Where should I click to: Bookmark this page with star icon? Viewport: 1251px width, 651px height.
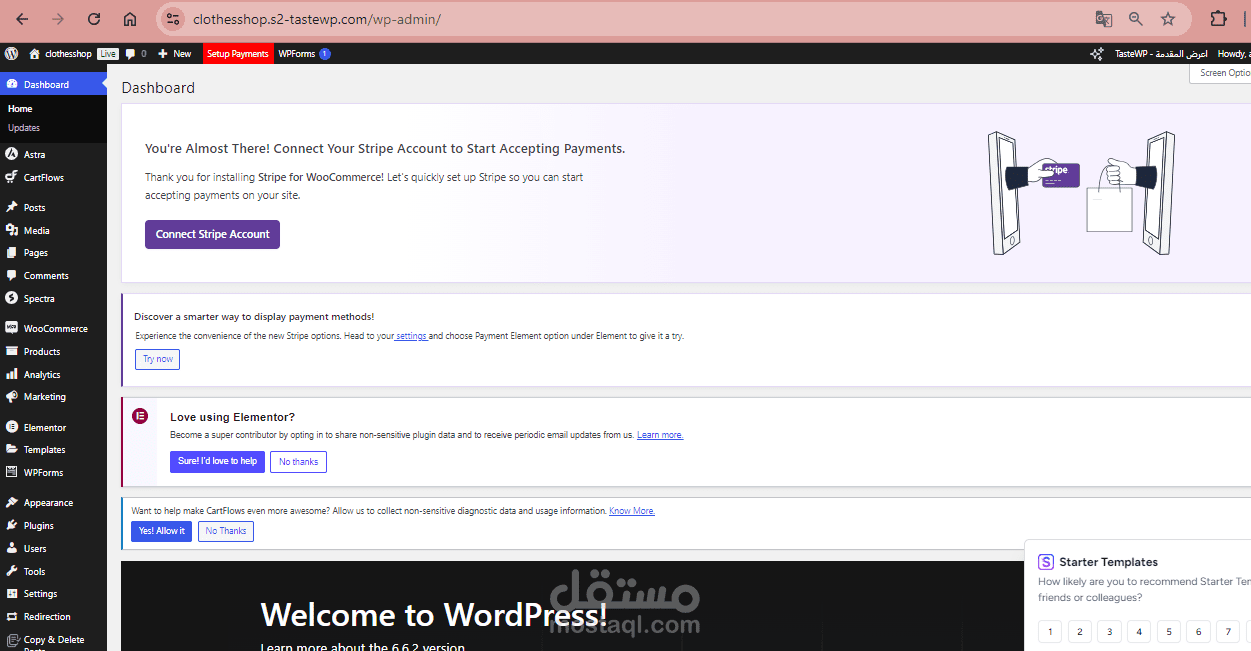click(1168, 19)
